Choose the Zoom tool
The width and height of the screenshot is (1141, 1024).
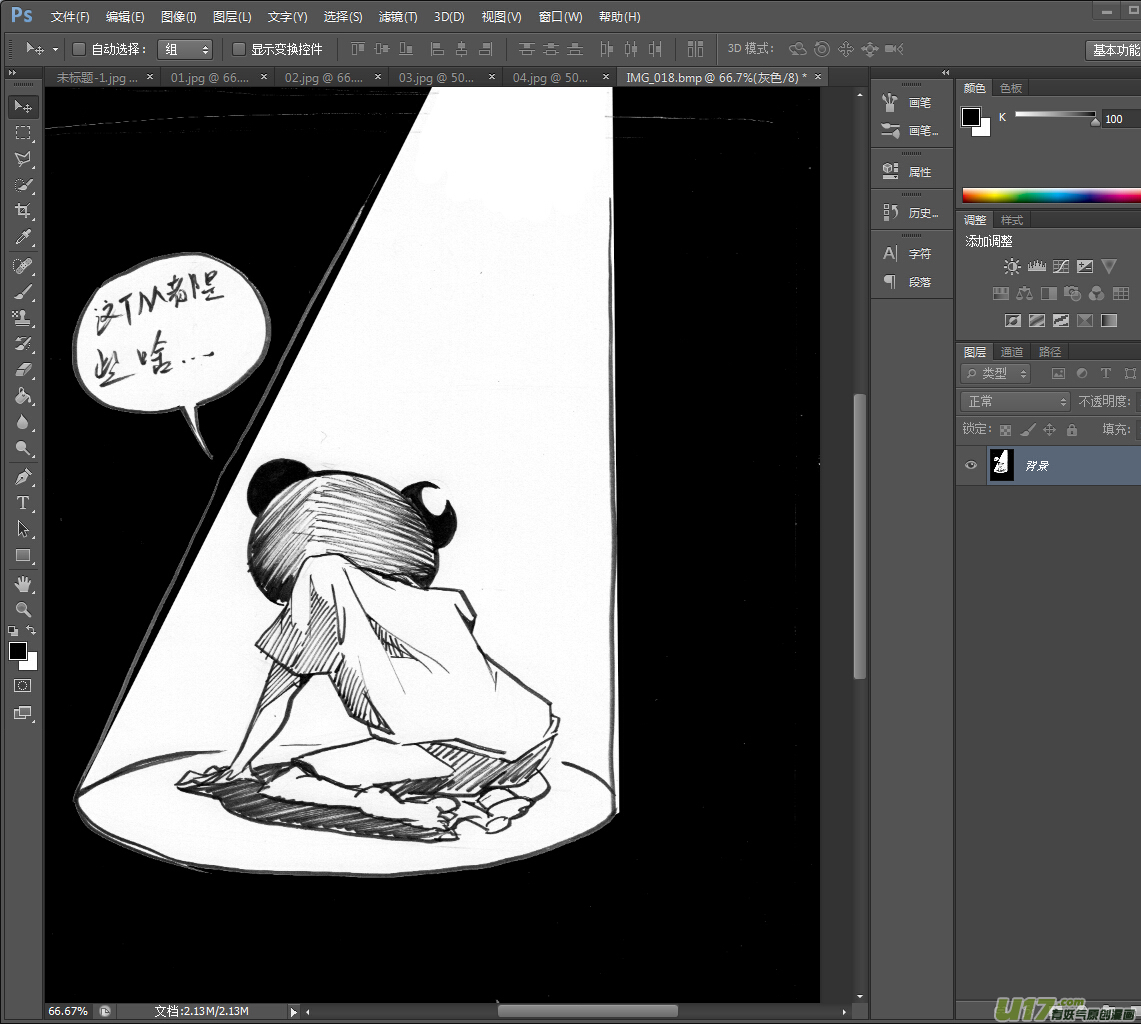point(22,609)
